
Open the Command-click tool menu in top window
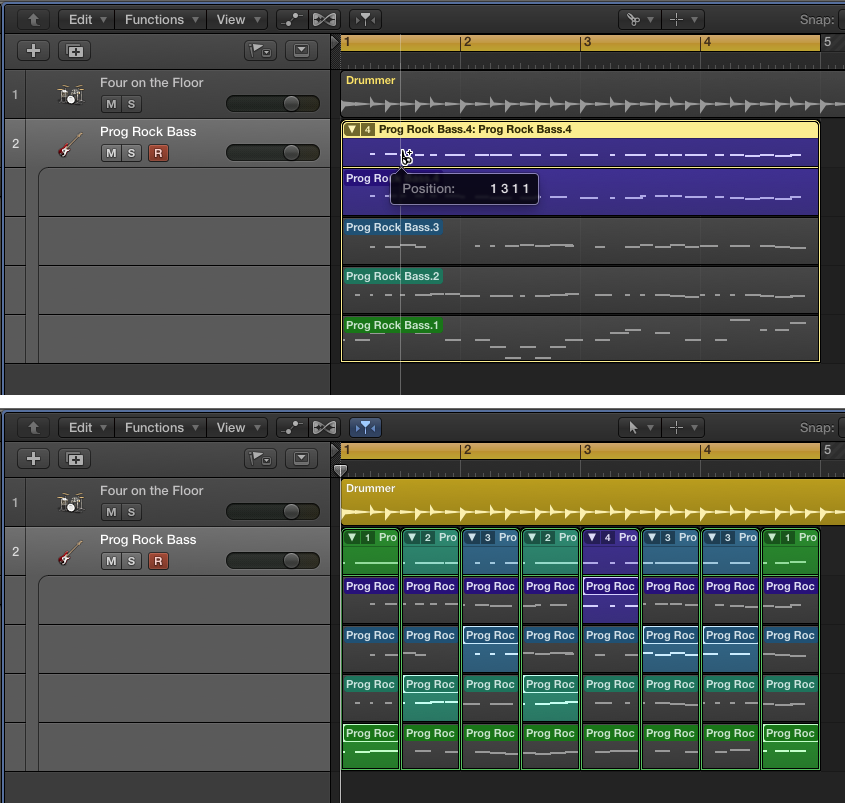[683, 20]
